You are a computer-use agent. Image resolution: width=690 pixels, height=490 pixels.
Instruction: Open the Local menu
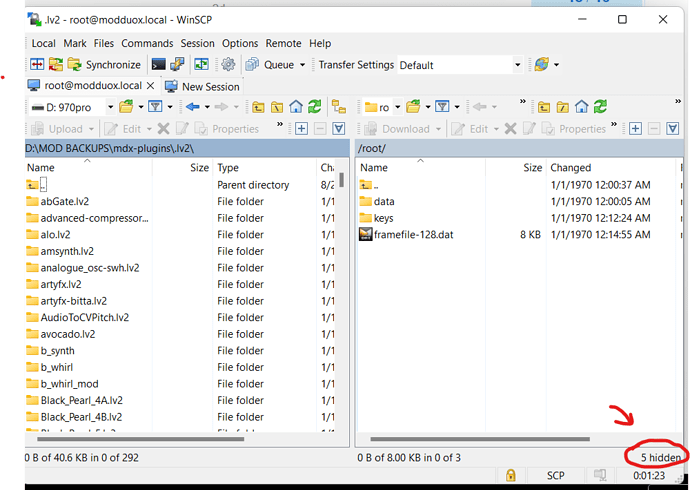43,43
